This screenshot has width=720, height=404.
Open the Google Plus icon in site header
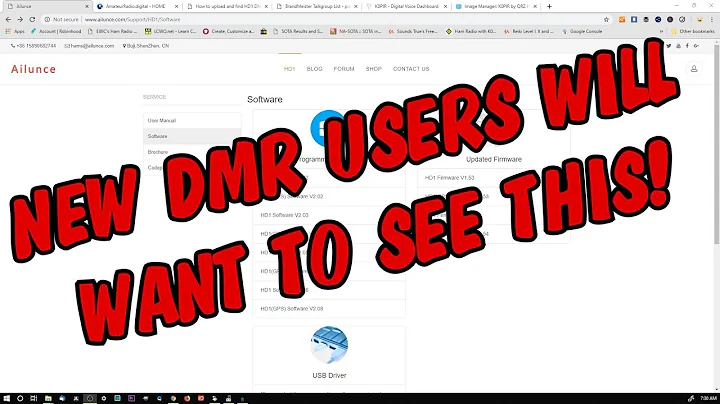[696, 45]
